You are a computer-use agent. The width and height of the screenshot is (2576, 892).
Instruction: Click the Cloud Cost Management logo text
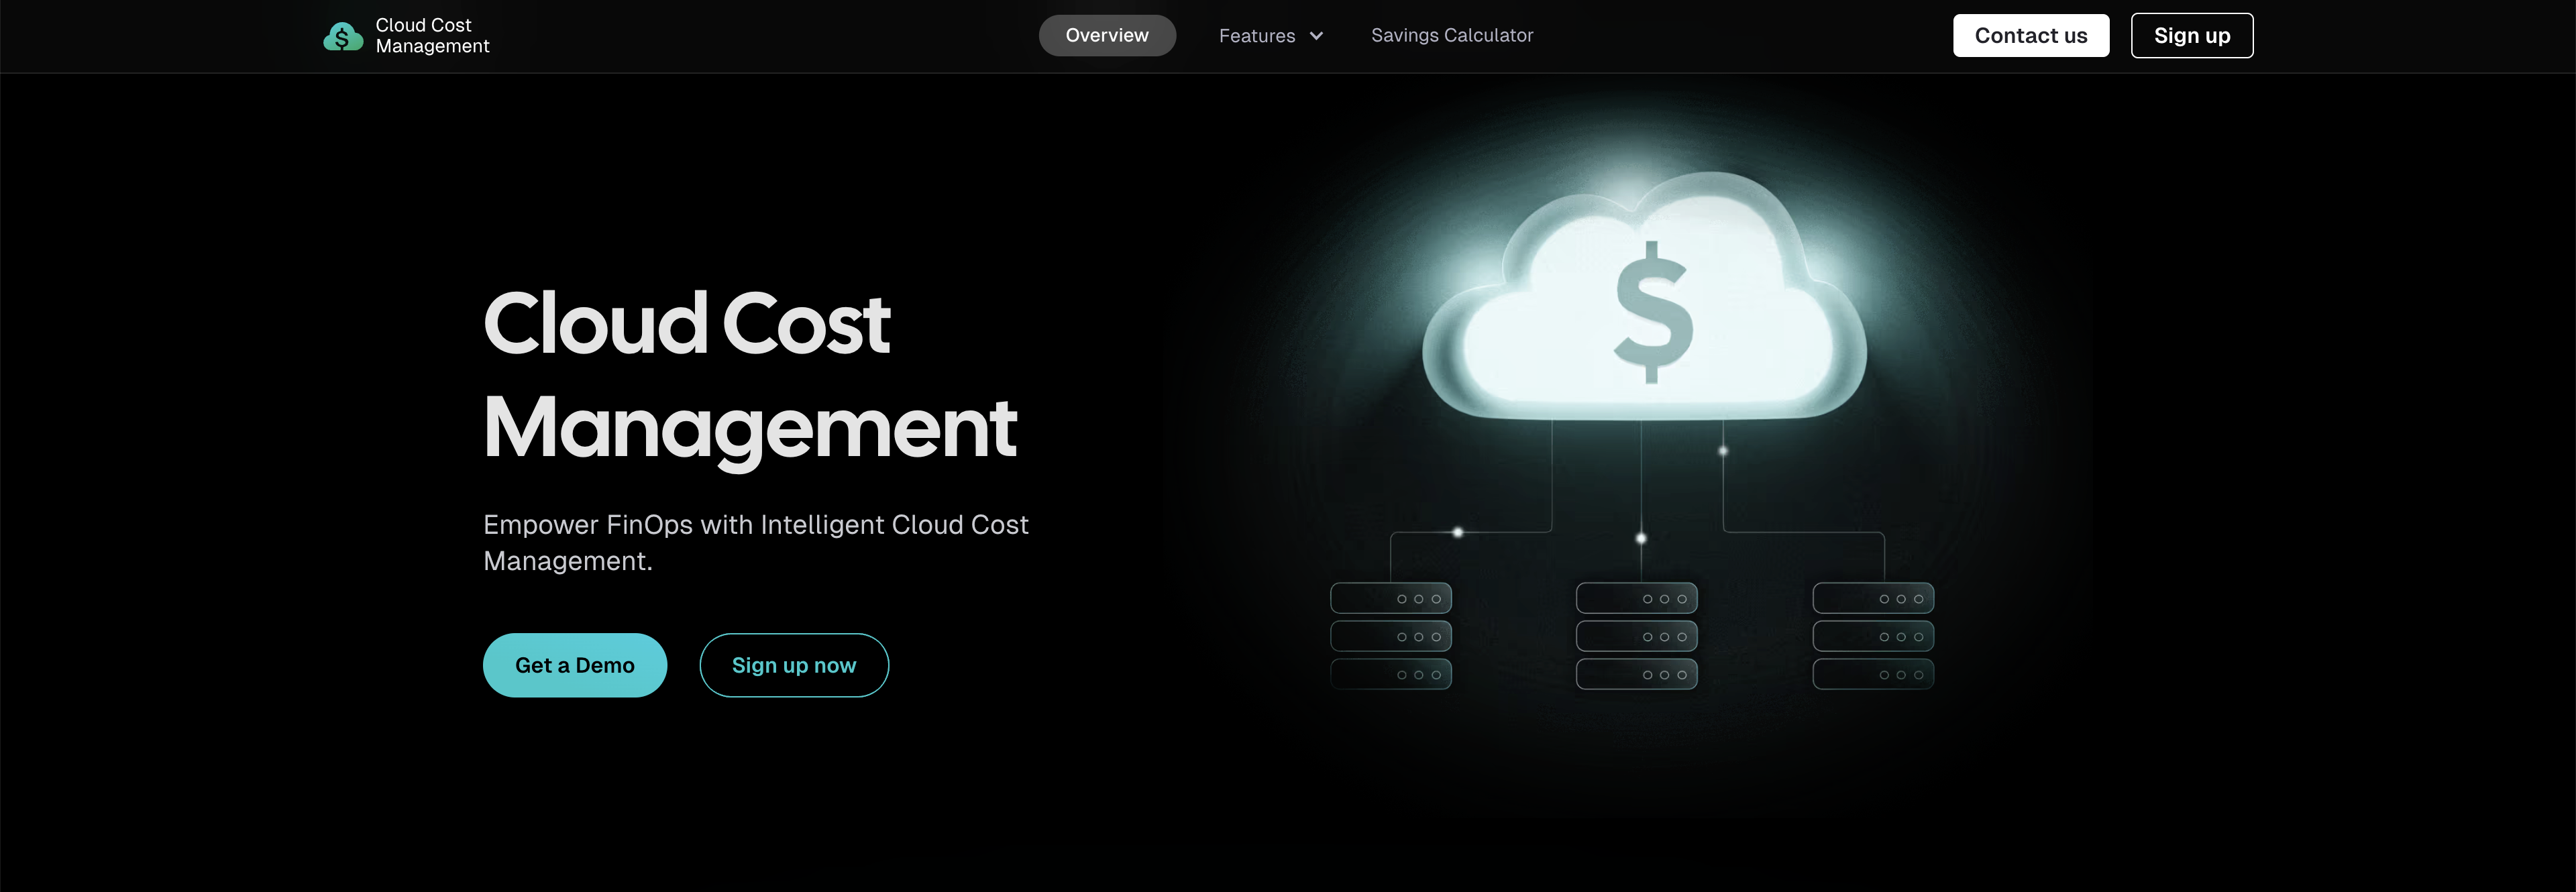click(432, 36)
